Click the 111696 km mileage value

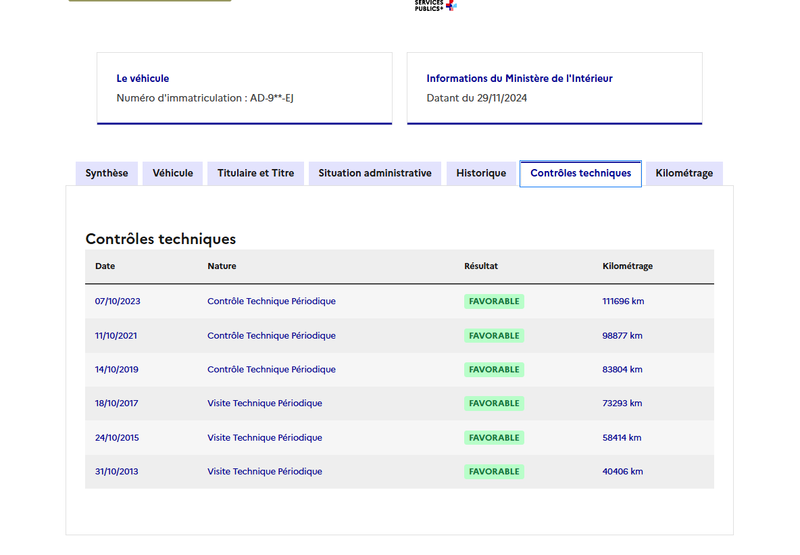click(623, 301)
